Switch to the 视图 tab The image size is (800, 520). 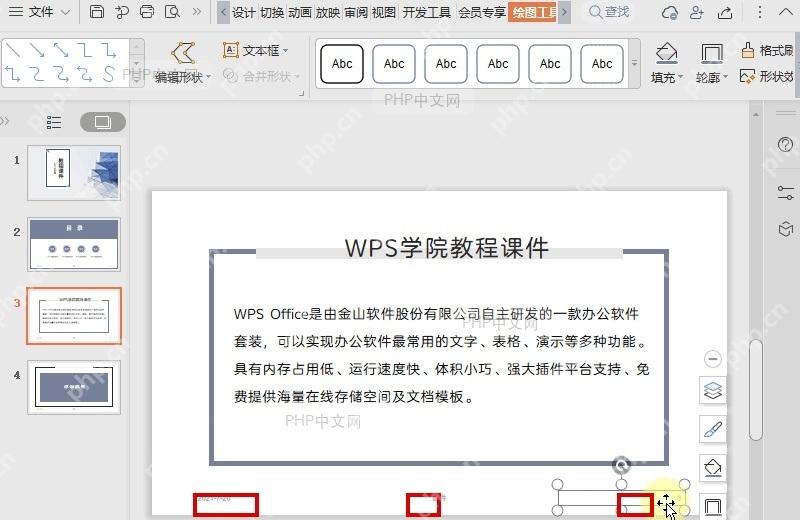click(x=384, y=12)
